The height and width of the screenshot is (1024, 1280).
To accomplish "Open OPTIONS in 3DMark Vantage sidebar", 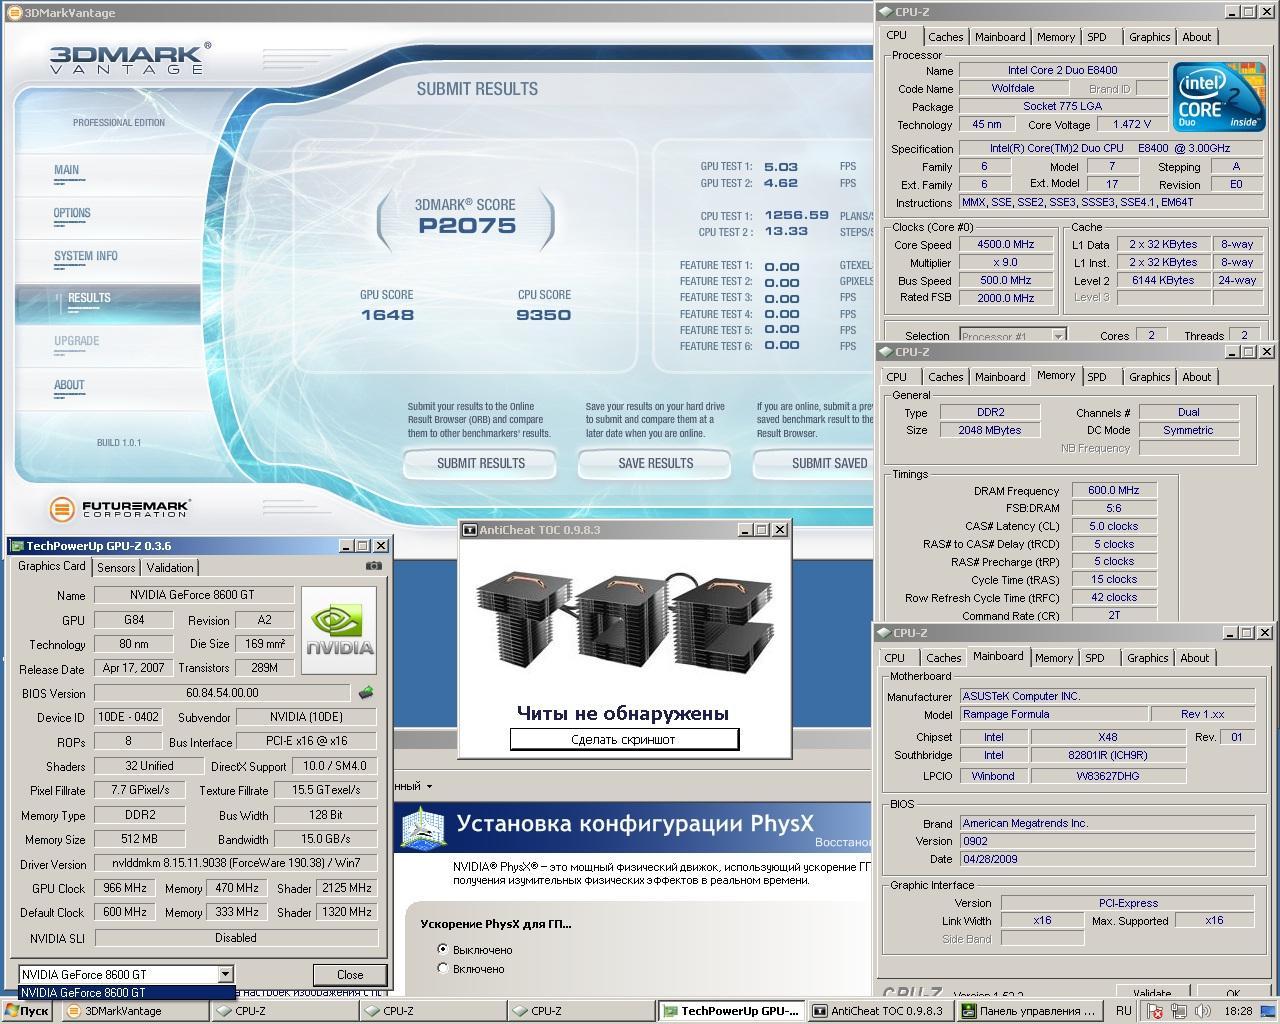I will click(x=72, y=213).
